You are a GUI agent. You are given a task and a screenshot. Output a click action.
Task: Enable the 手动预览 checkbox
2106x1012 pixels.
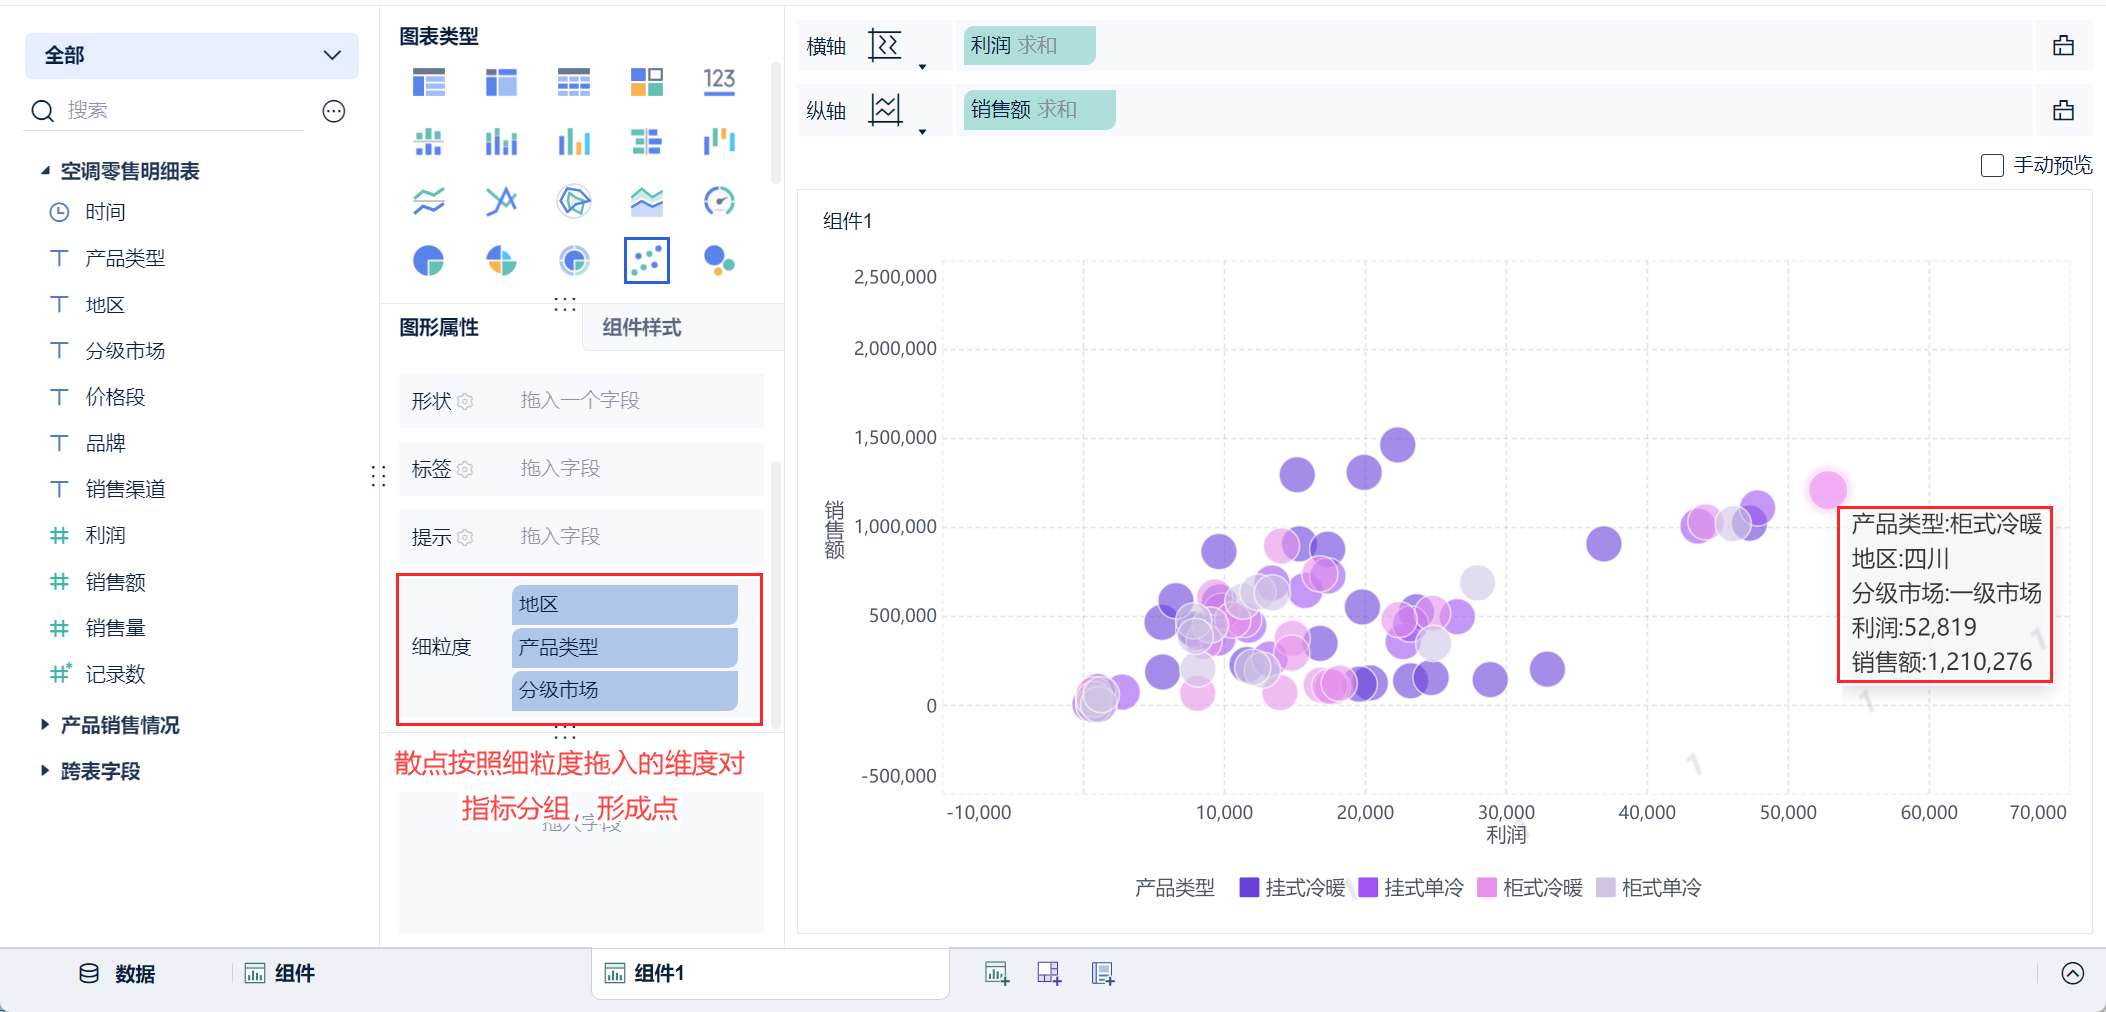[1992, 165]
